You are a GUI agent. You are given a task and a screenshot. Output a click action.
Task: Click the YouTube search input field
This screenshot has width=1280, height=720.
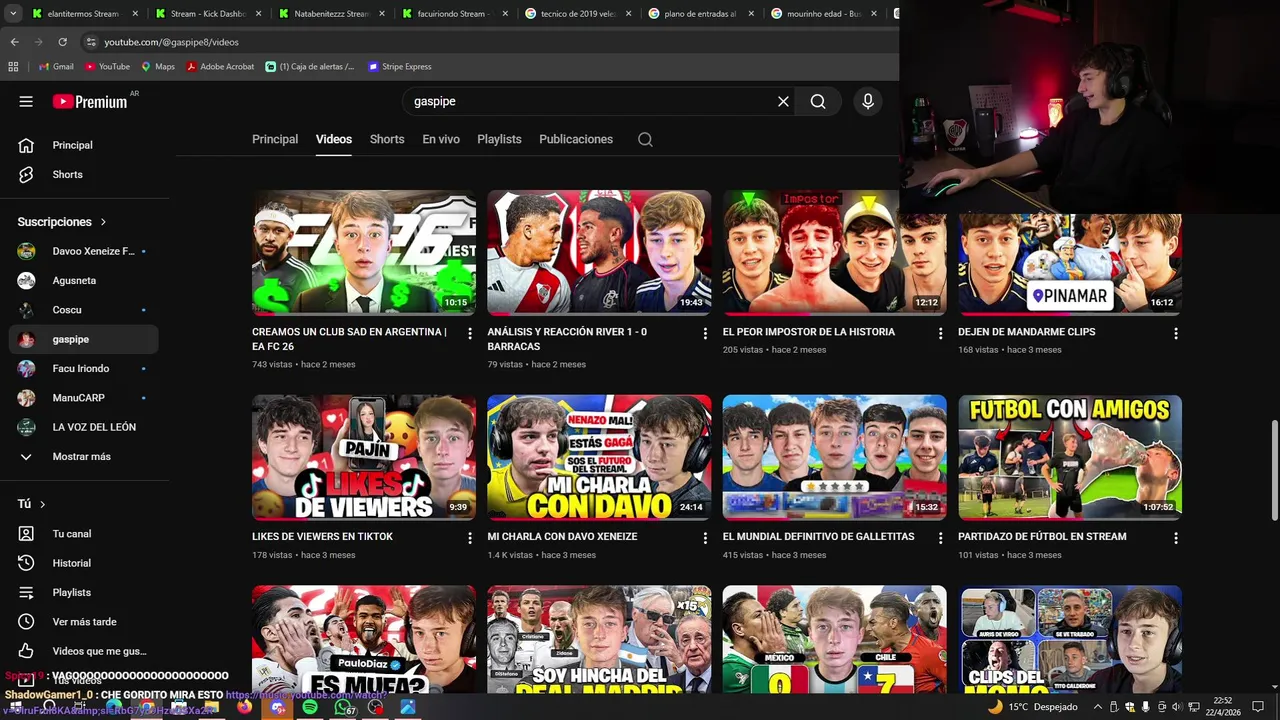coord(590,101)
